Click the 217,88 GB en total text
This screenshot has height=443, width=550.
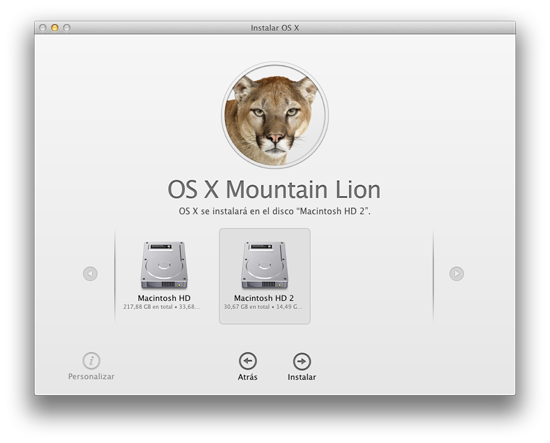point(148,307)
